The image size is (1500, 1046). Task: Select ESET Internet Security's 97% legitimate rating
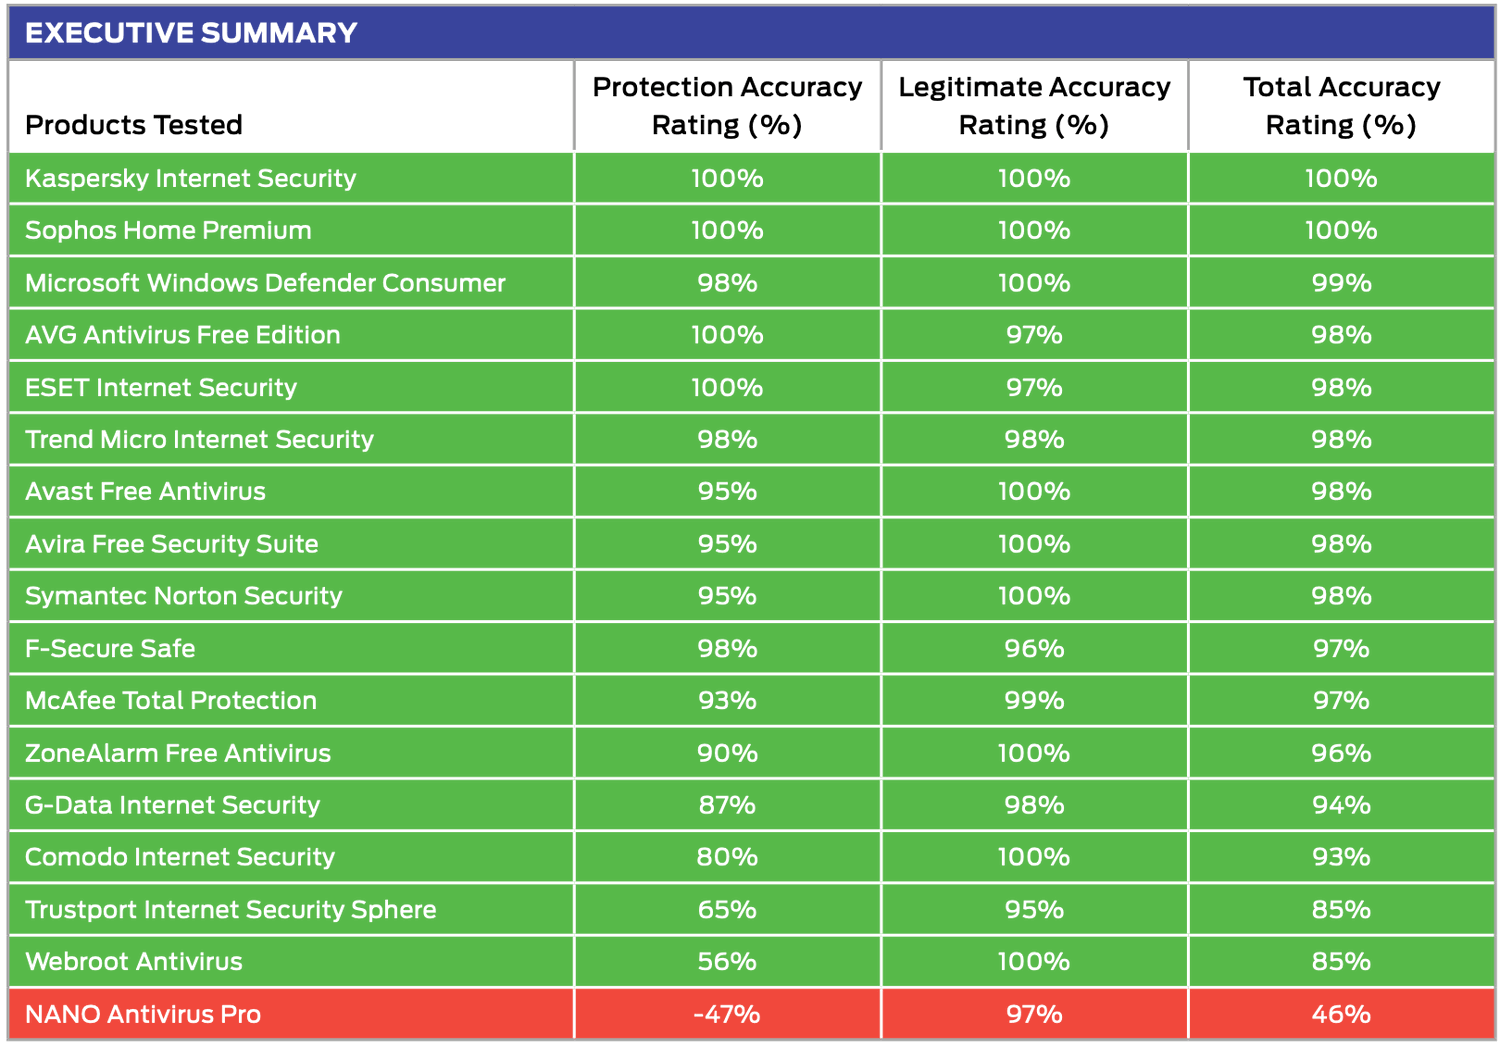[x=1034, y=387]
